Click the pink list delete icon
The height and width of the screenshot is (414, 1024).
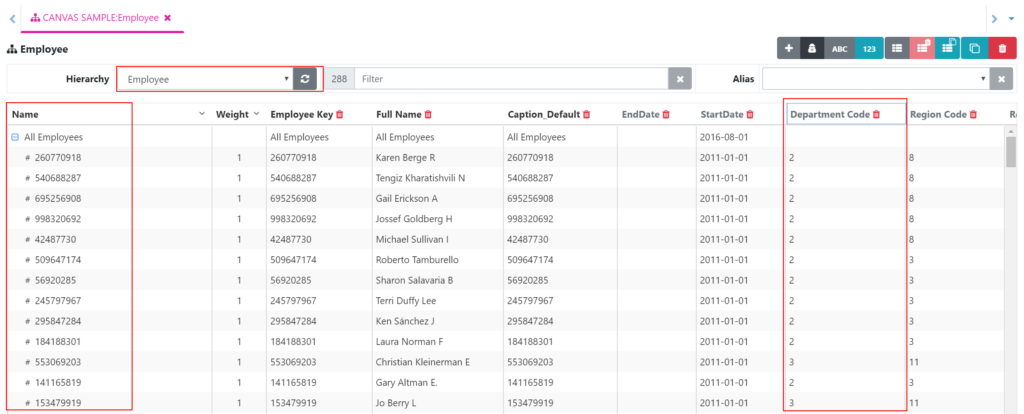[x=922, y=48]
